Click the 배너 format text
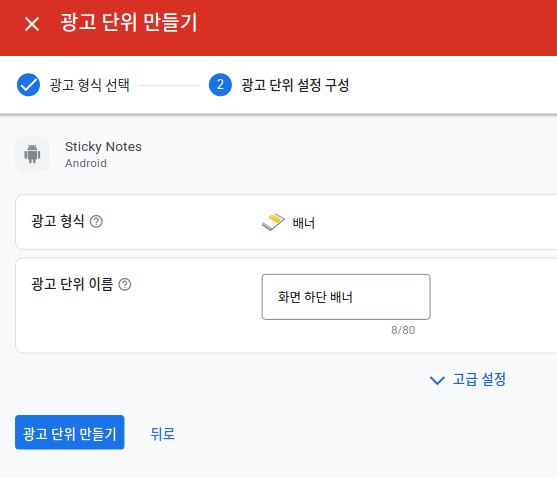The height and width of the screenshot is (478, 557). [x=304, y=223]
